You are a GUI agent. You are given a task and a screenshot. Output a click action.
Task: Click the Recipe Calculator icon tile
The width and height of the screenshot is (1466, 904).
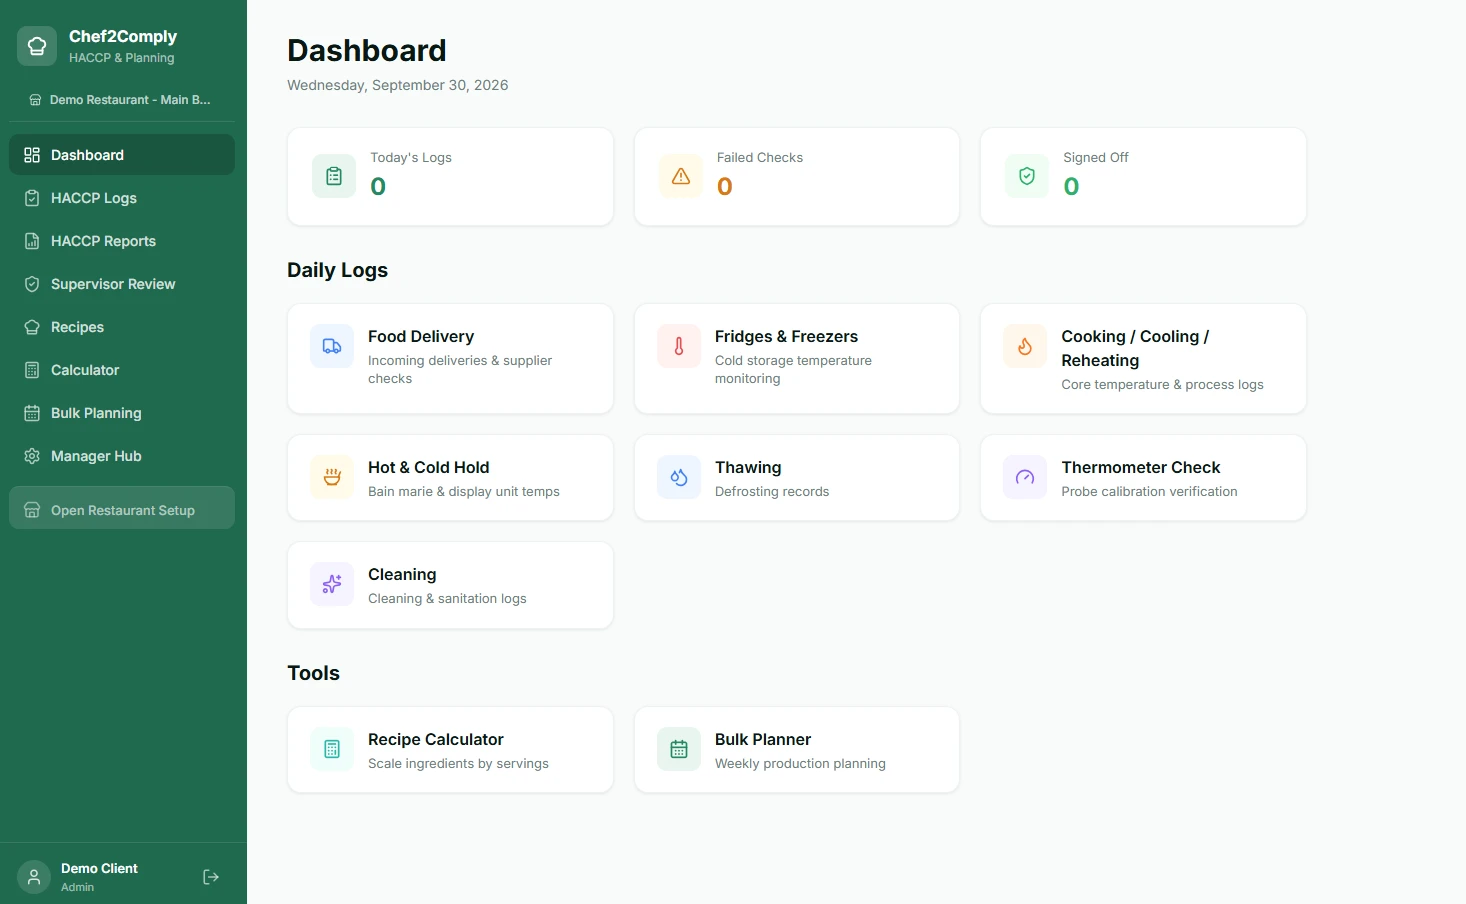(x=332, y=749)
